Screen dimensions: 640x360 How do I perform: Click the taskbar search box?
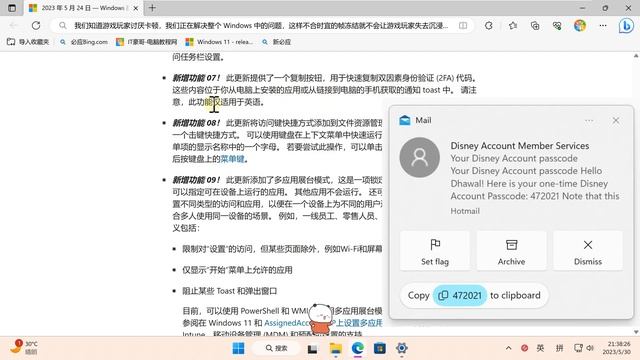pos(276,348)
